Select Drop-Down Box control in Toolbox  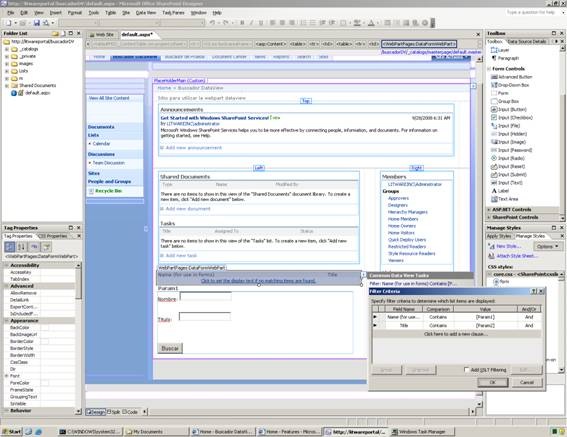pos(510,85)
